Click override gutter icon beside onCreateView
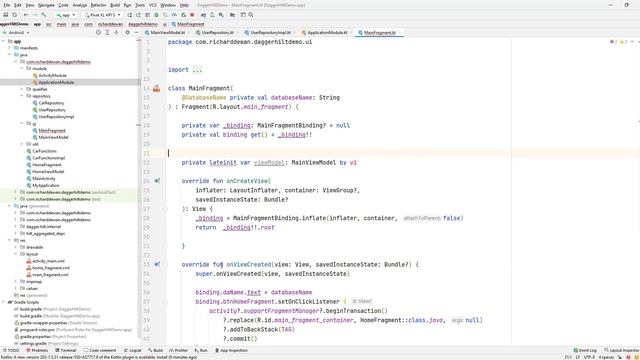Image resolution: width=640 pixels, height=360 pixels. pyautogui.click(x=157, y=181)
